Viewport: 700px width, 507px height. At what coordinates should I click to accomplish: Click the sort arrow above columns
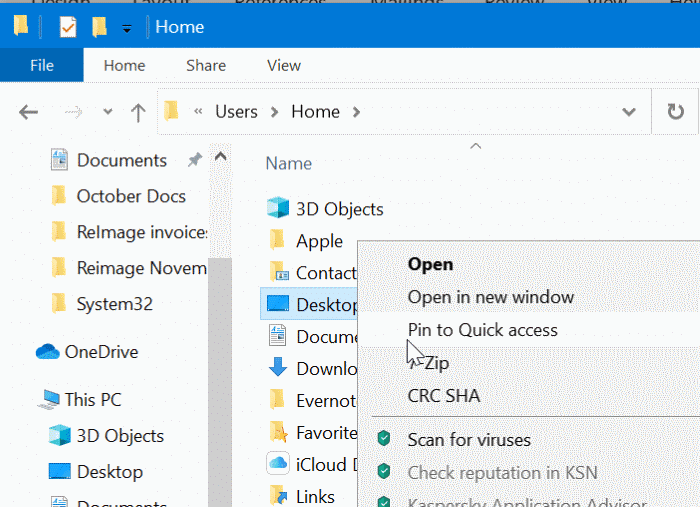click(x=475, y=146)
